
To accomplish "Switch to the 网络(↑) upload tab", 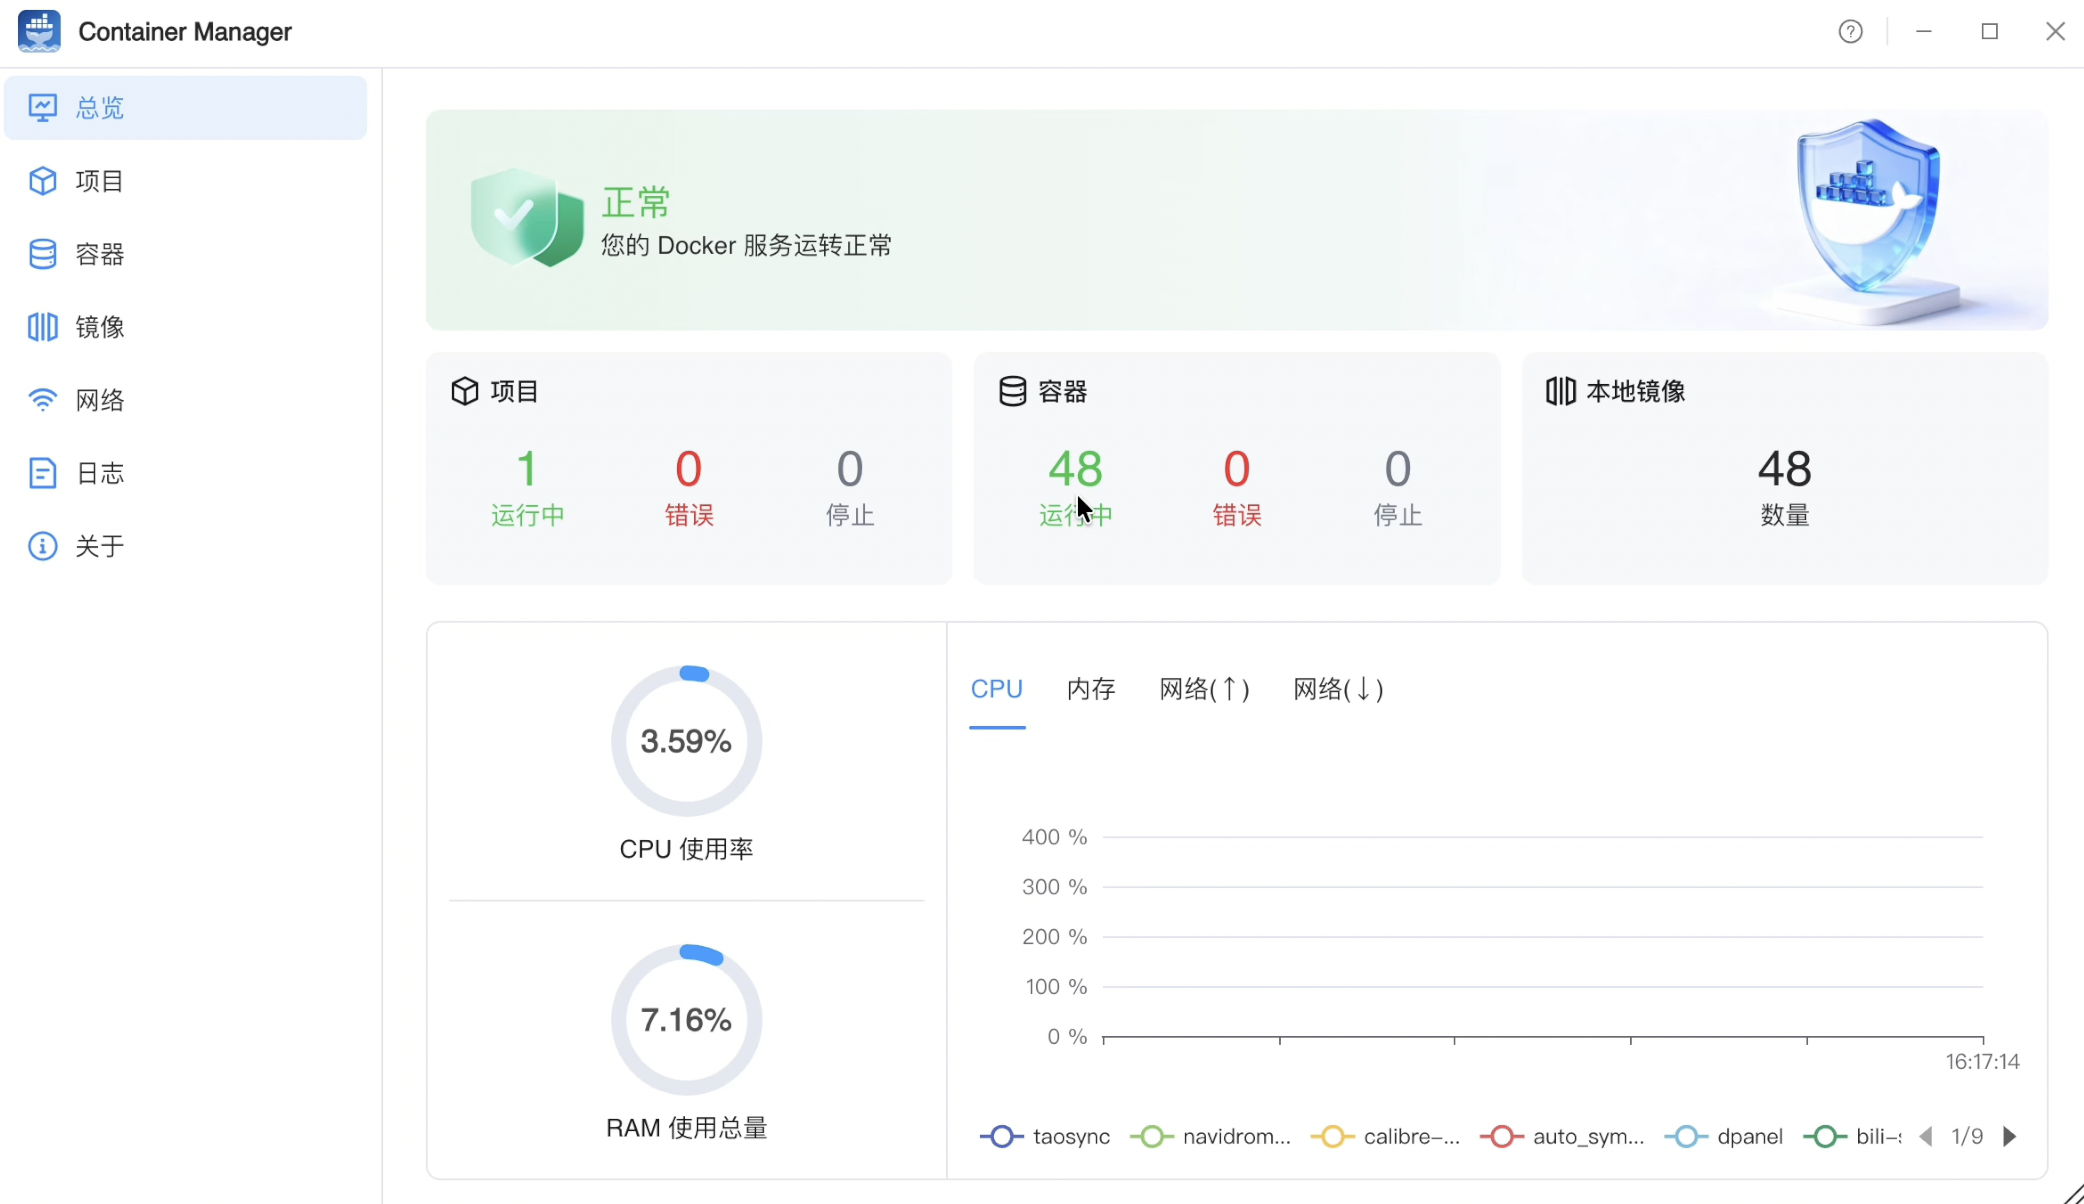I will pos(1204,689).
